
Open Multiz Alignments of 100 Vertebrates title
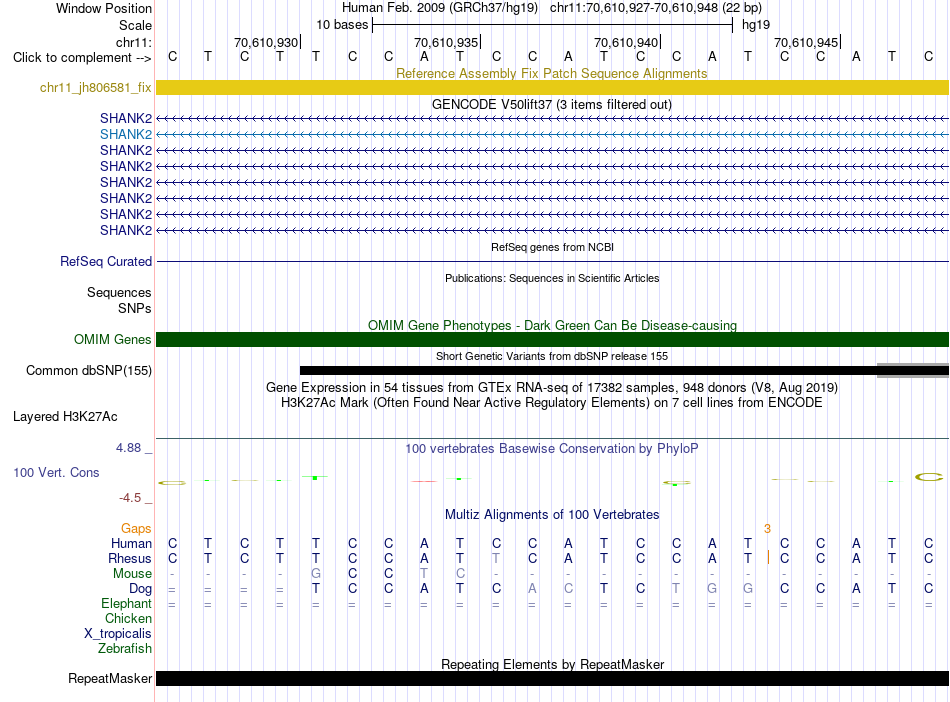click(x=552, y=515)
